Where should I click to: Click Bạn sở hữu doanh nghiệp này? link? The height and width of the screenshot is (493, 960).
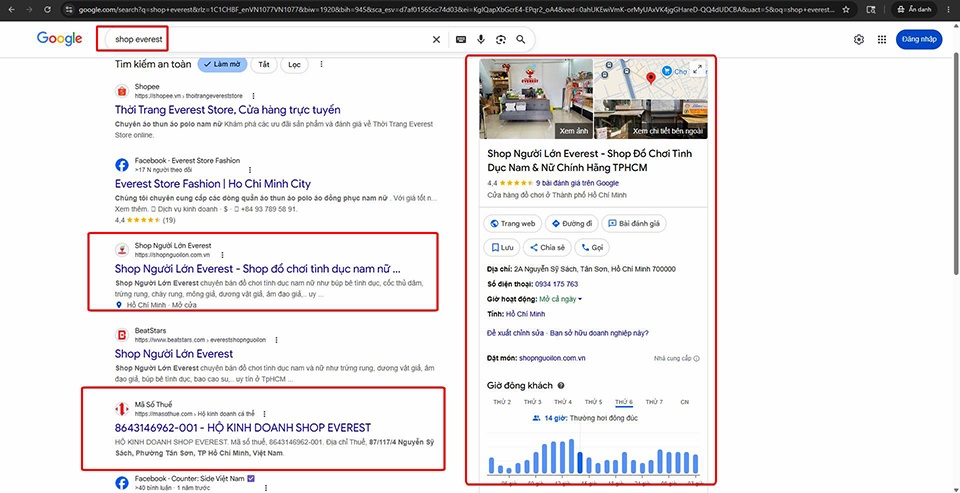pyautogui.click(x=599, y=333)
